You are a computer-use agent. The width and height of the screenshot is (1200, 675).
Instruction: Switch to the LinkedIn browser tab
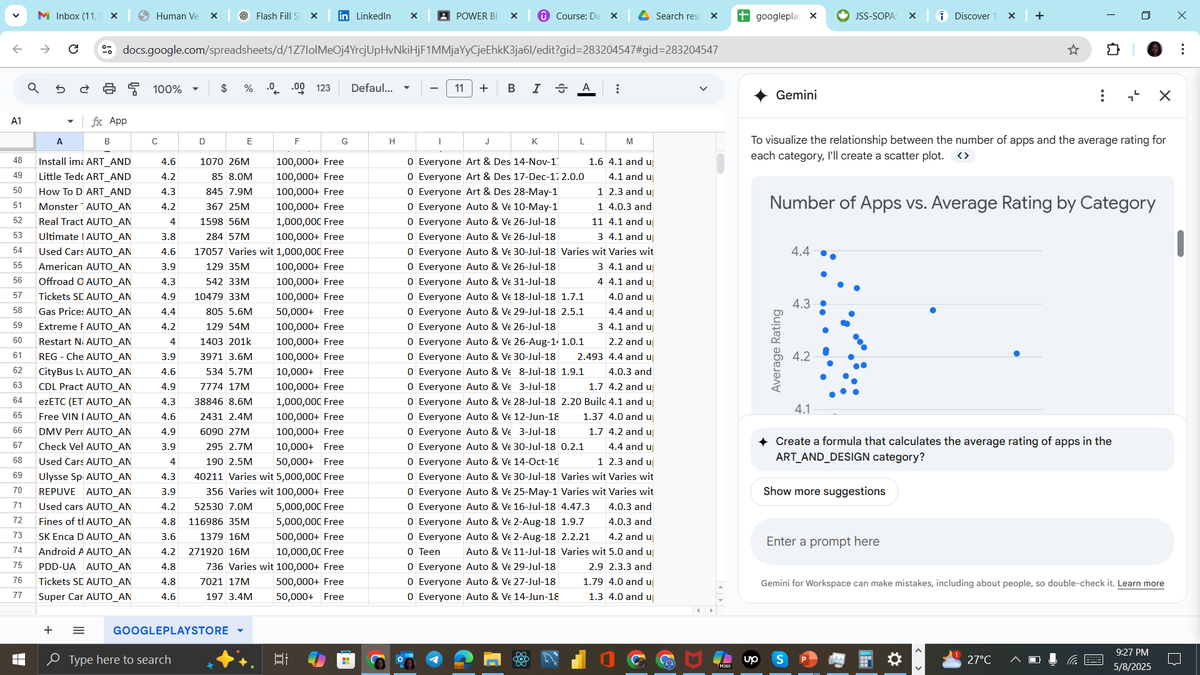tap(376, 16)
